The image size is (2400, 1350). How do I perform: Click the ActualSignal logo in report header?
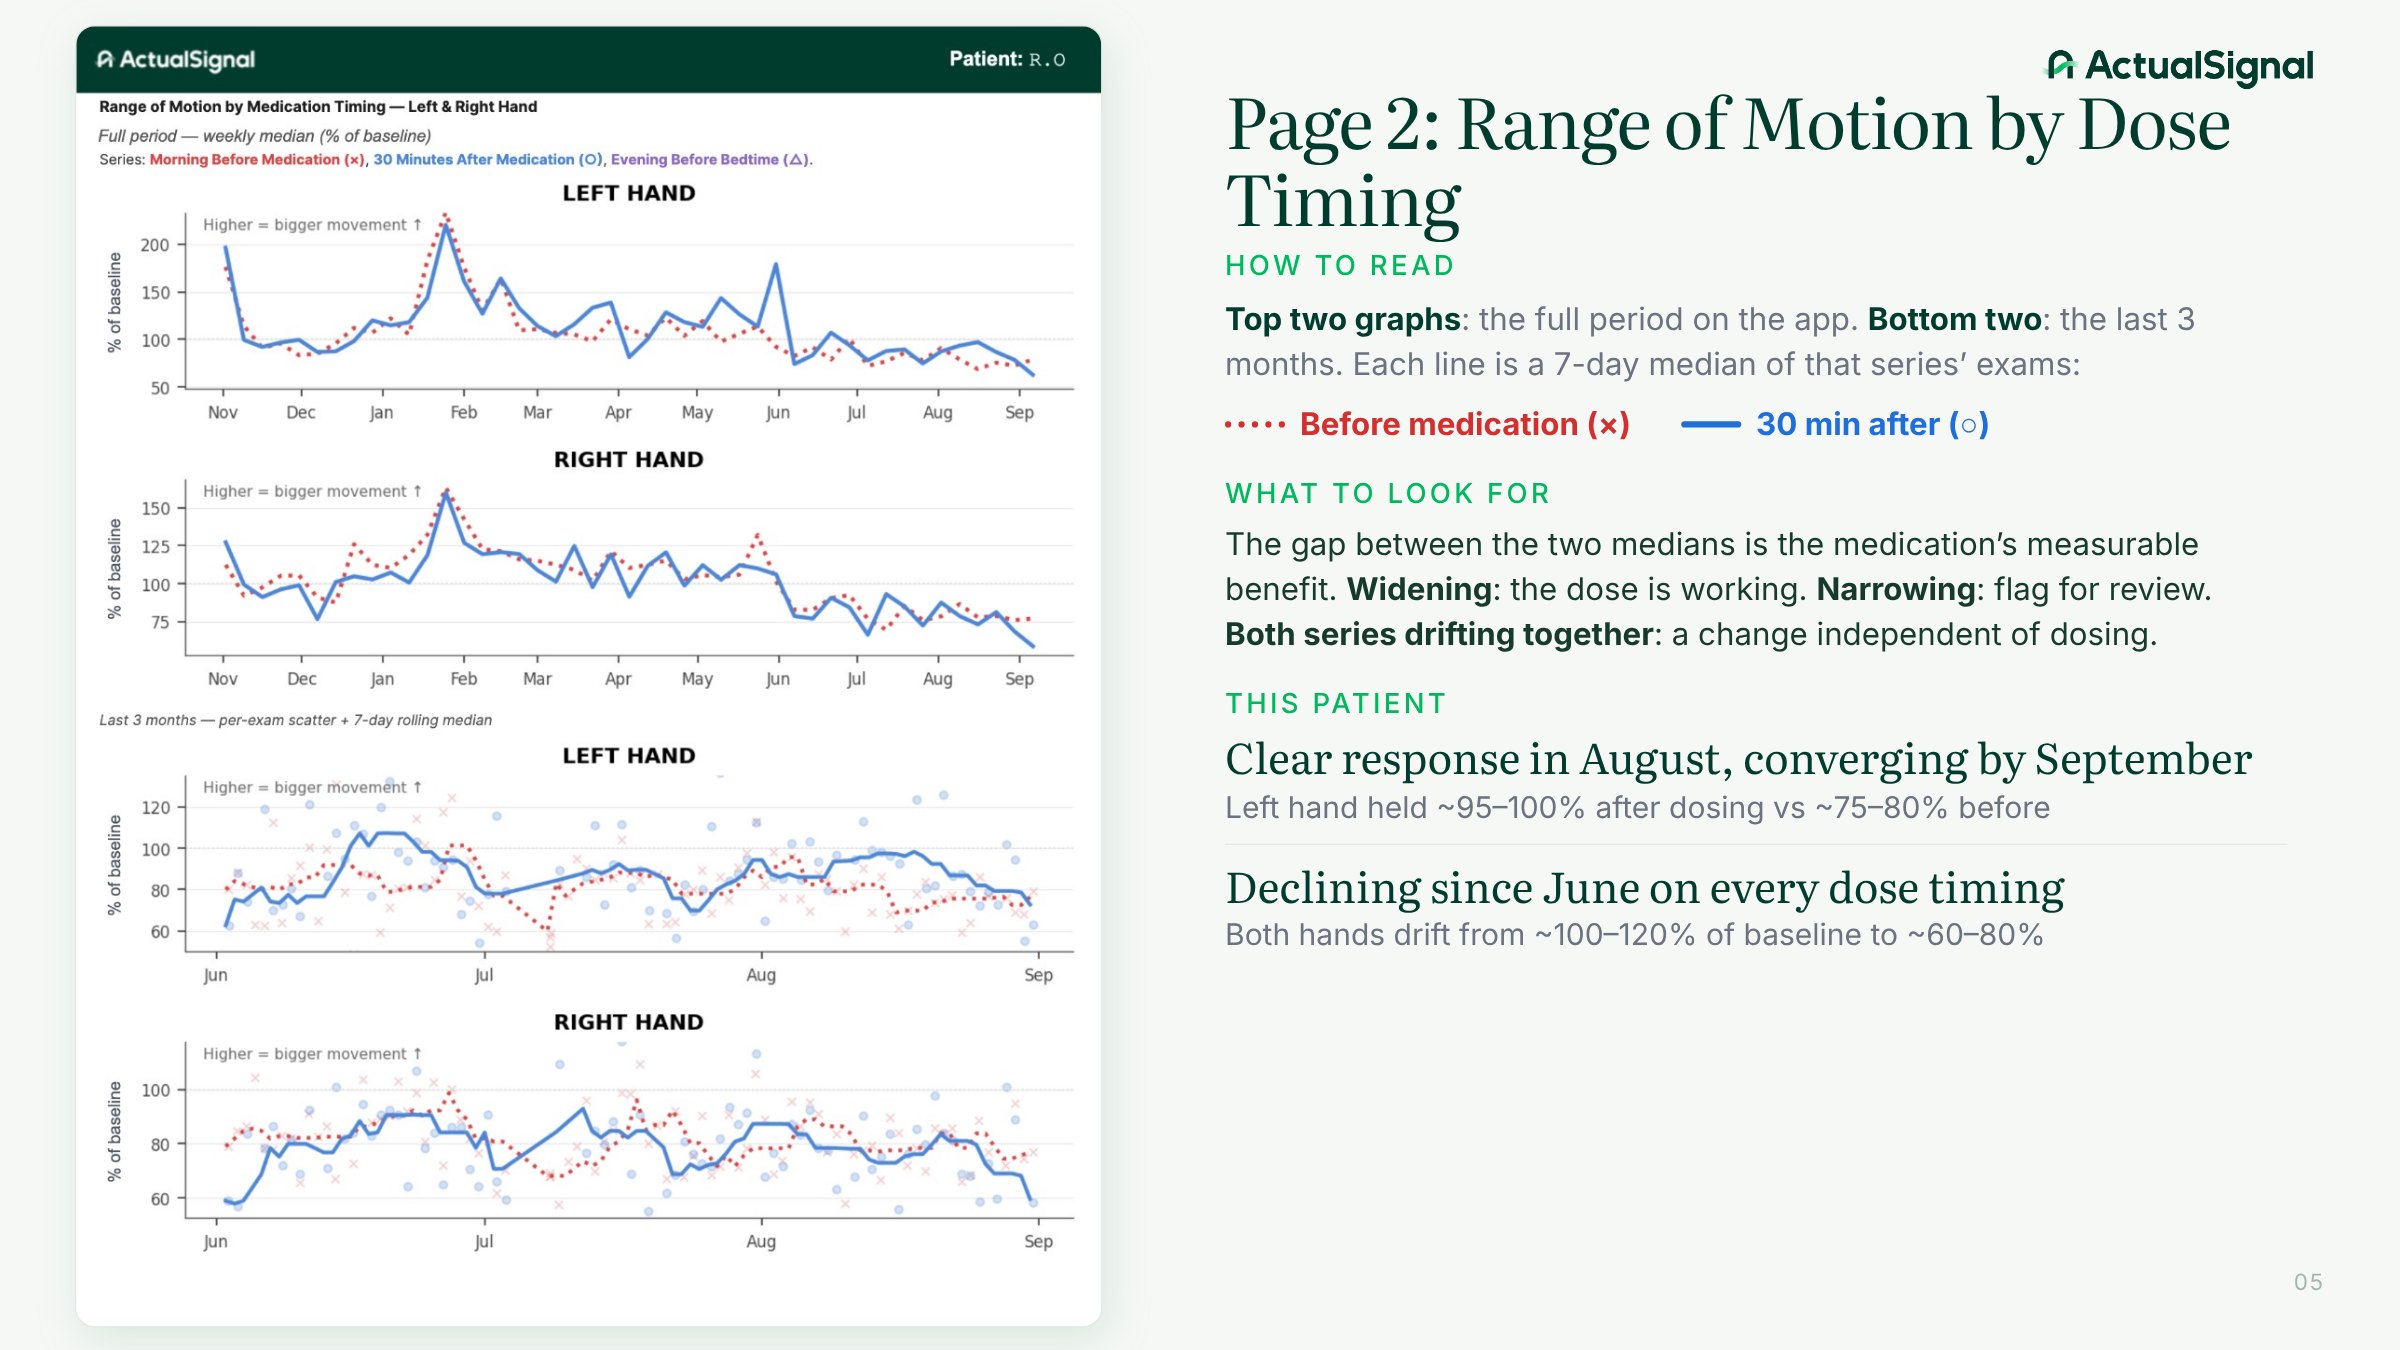point(176,60)
